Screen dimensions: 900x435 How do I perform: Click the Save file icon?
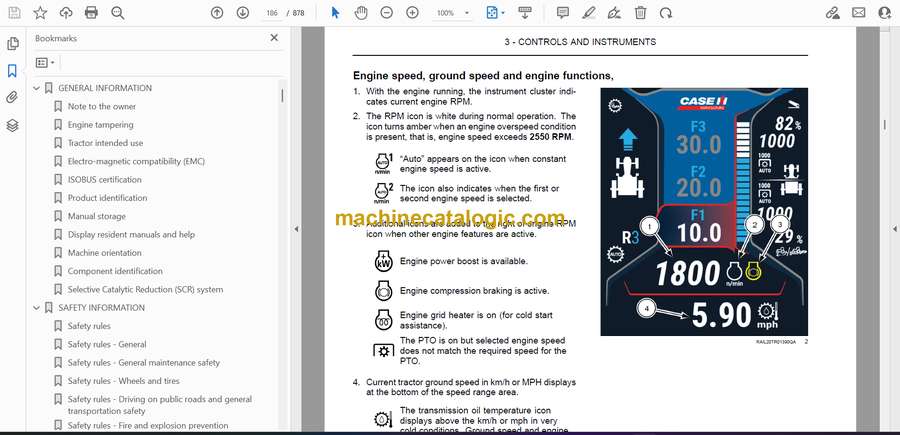[x=14, y=13]
